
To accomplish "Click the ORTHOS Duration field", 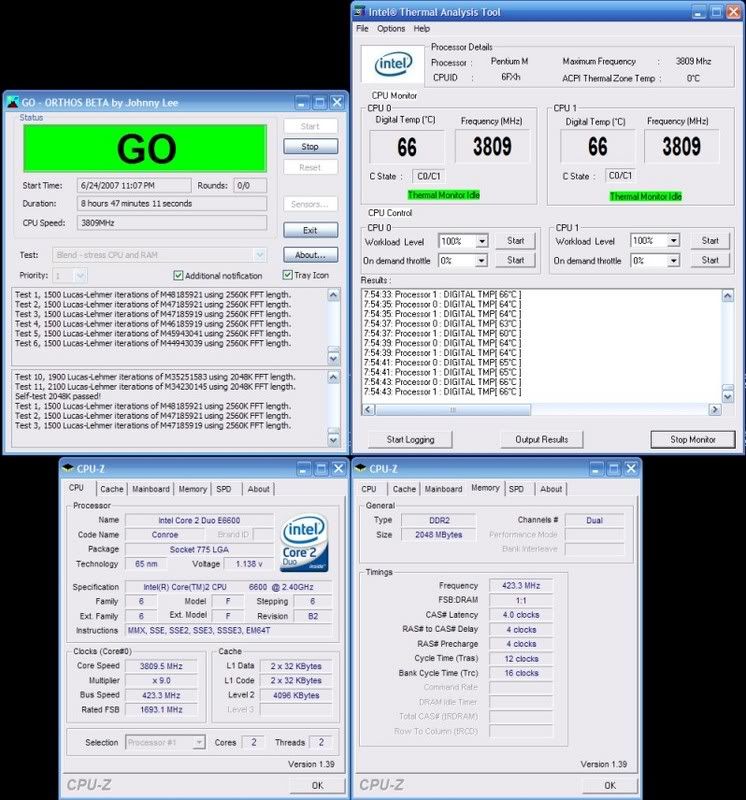I will point(172,204).
